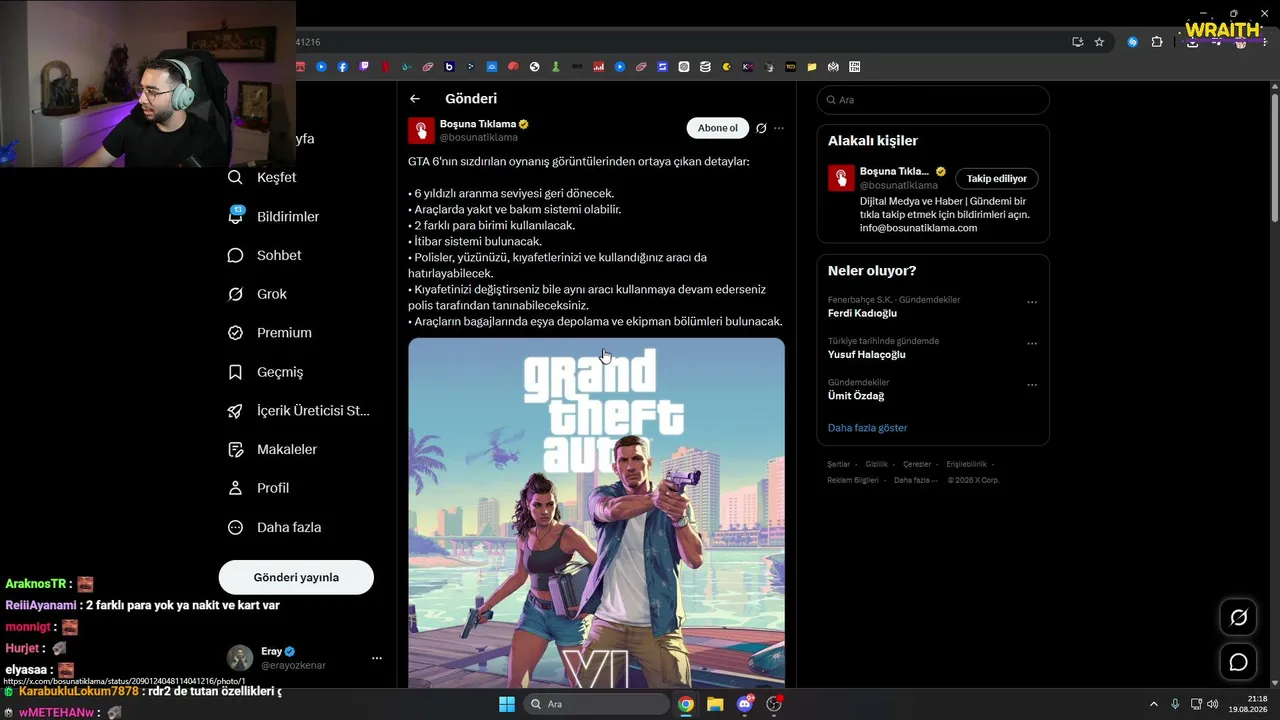The height and width of the screenshot is (720, 1280).
Task: Open options for Ümit Özdağ trend
Action: tap(1032, 385)
